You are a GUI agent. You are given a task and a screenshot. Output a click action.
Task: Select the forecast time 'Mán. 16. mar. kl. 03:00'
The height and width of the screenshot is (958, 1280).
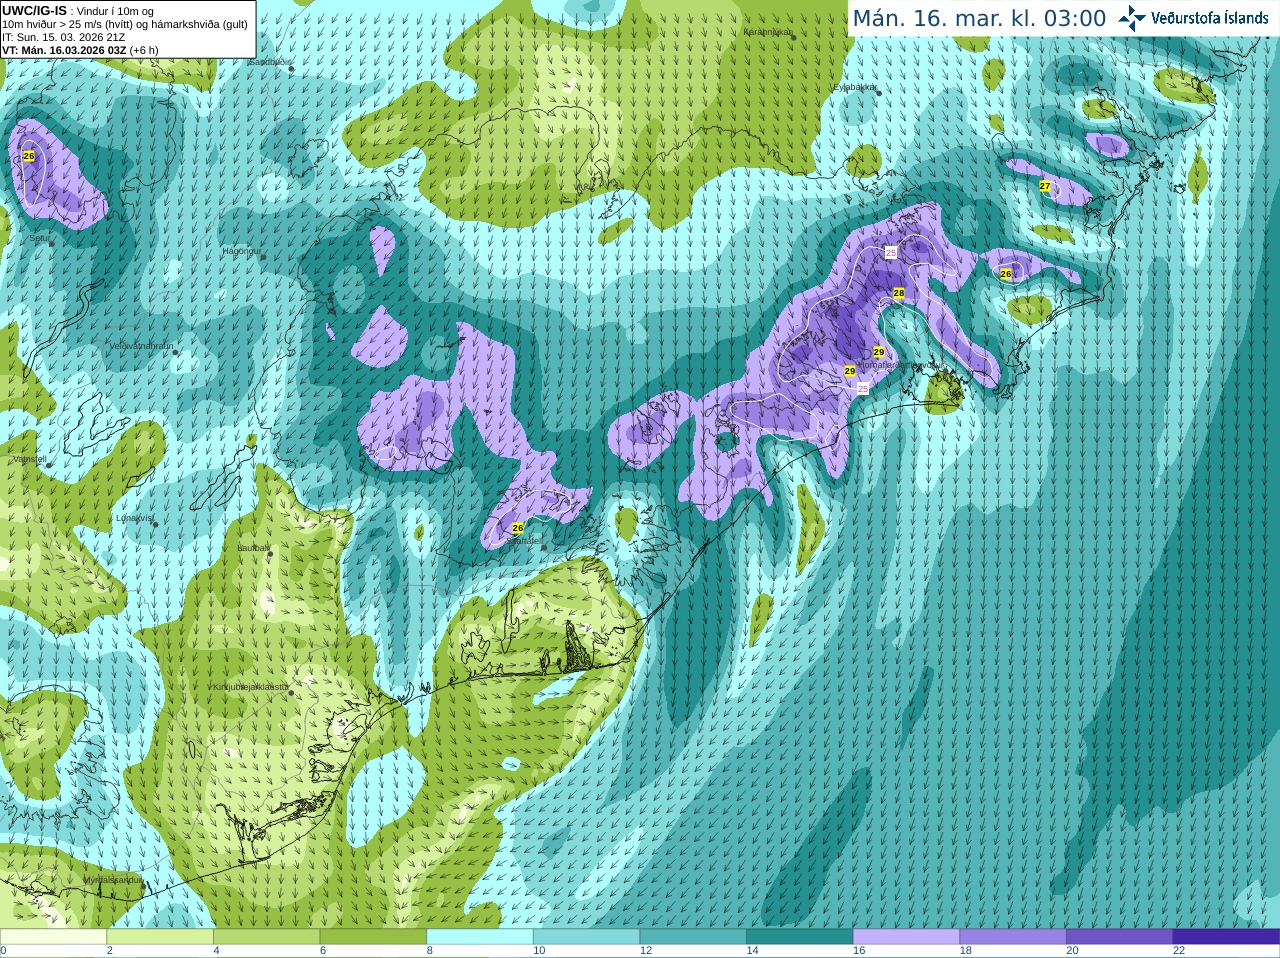point(979,18)
